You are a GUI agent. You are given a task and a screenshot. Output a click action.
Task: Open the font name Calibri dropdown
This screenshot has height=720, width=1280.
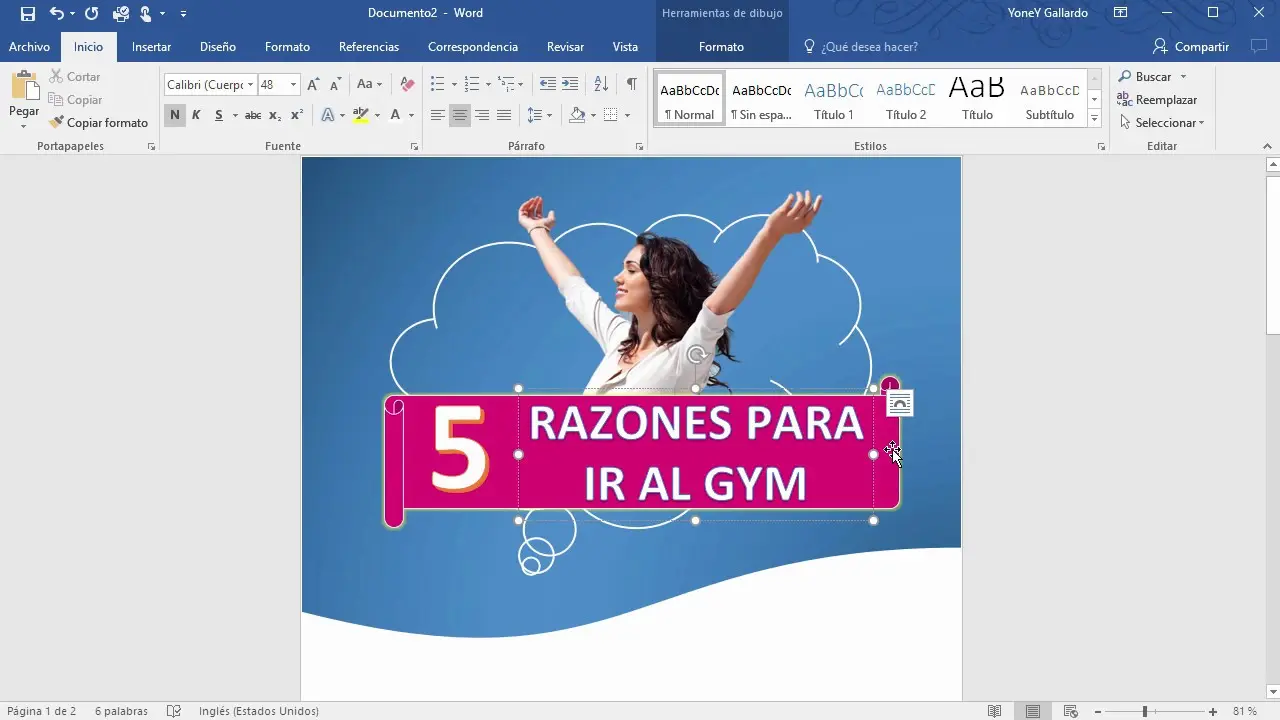[250, 85]
